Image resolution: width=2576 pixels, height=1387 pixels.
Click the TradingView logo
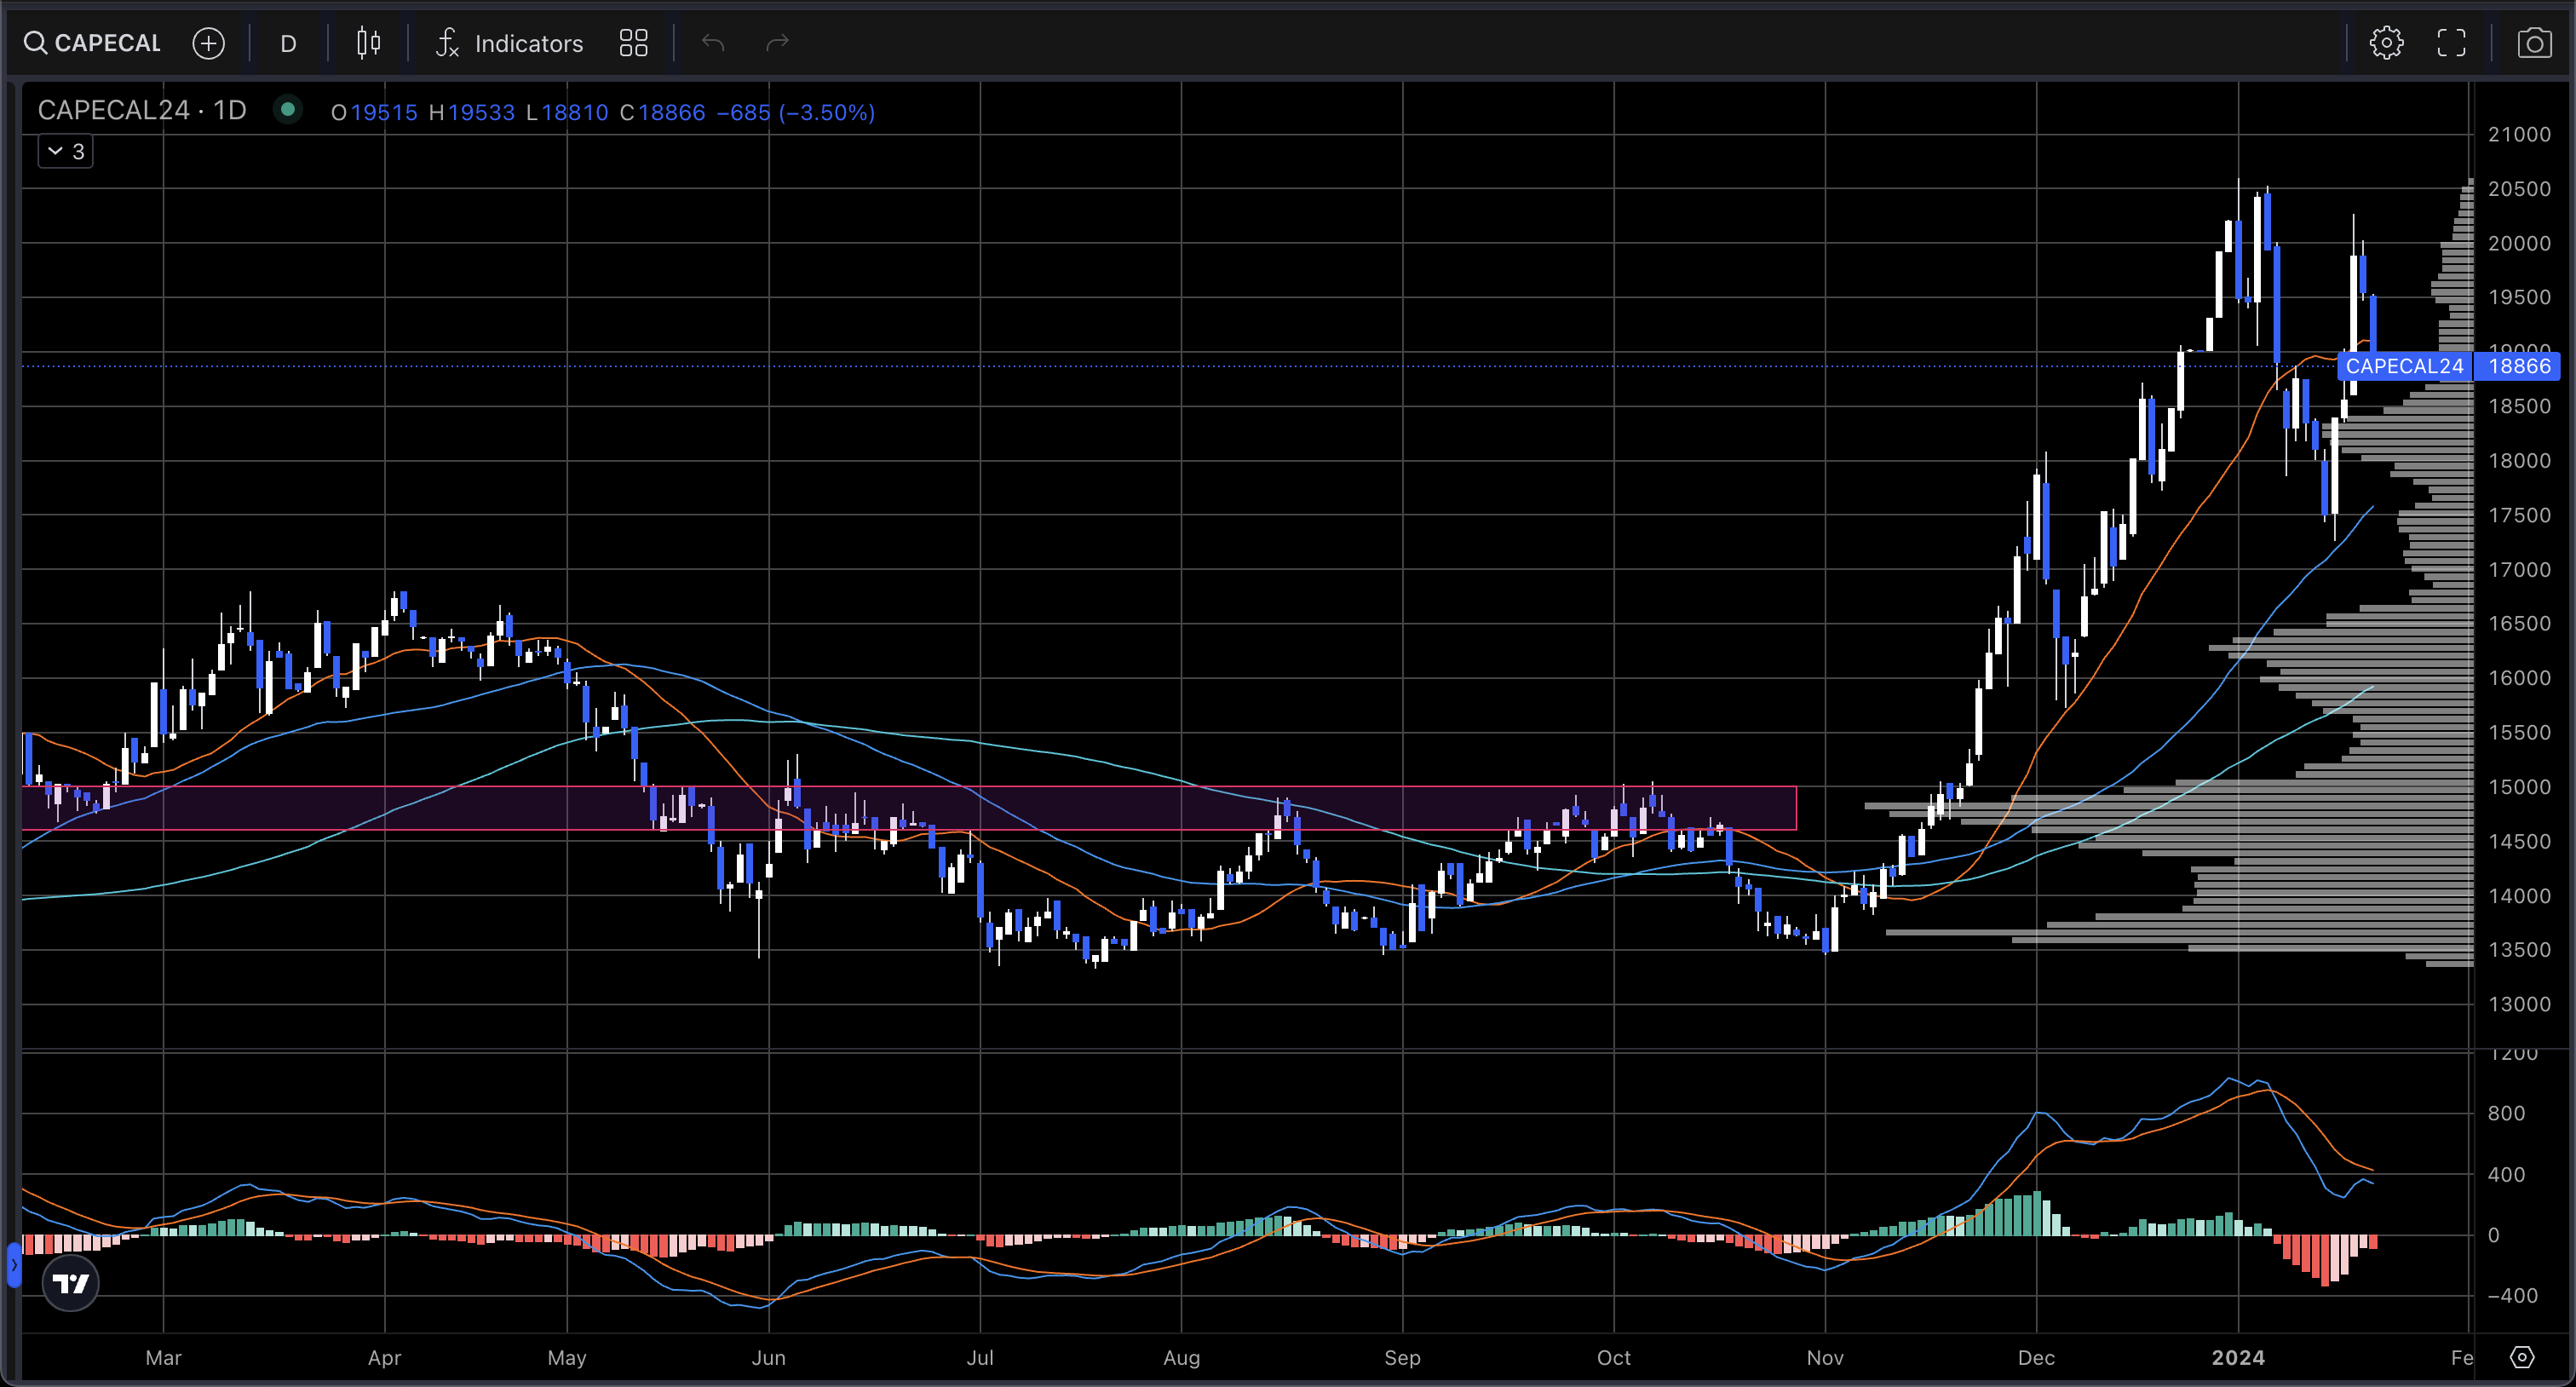tap(70, 1283)
